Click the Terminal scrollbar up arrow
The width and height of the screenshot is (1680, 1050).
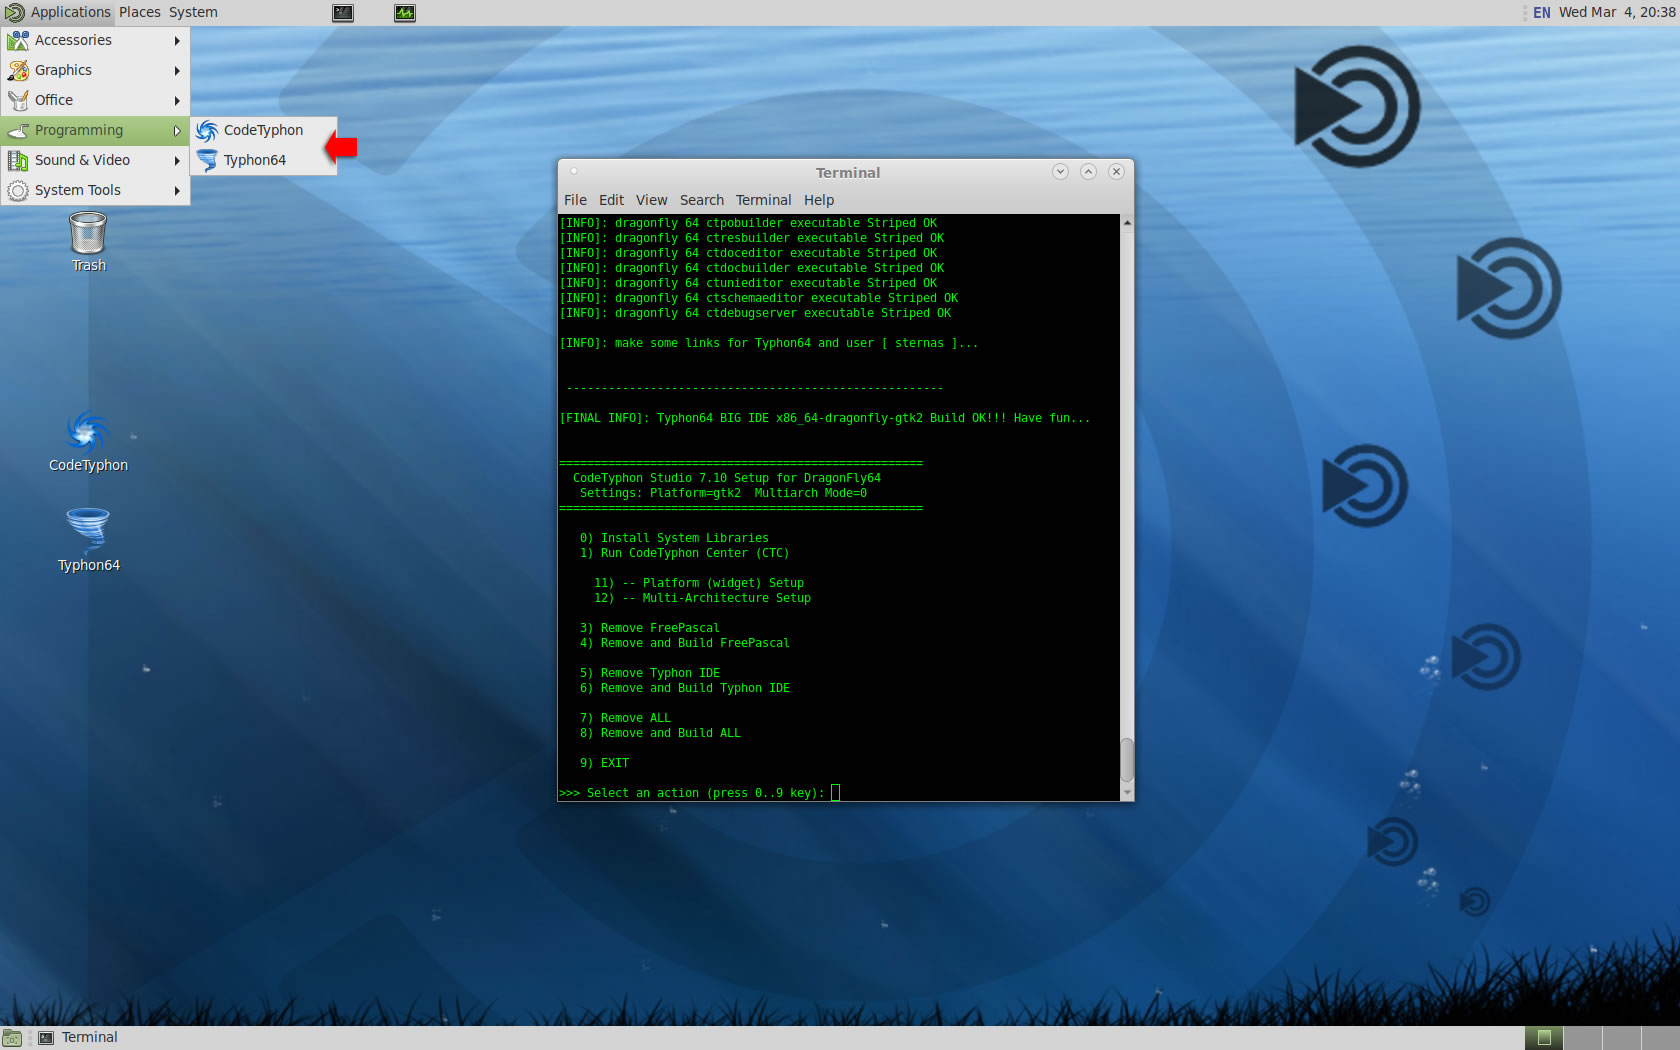coord(1127,222)
